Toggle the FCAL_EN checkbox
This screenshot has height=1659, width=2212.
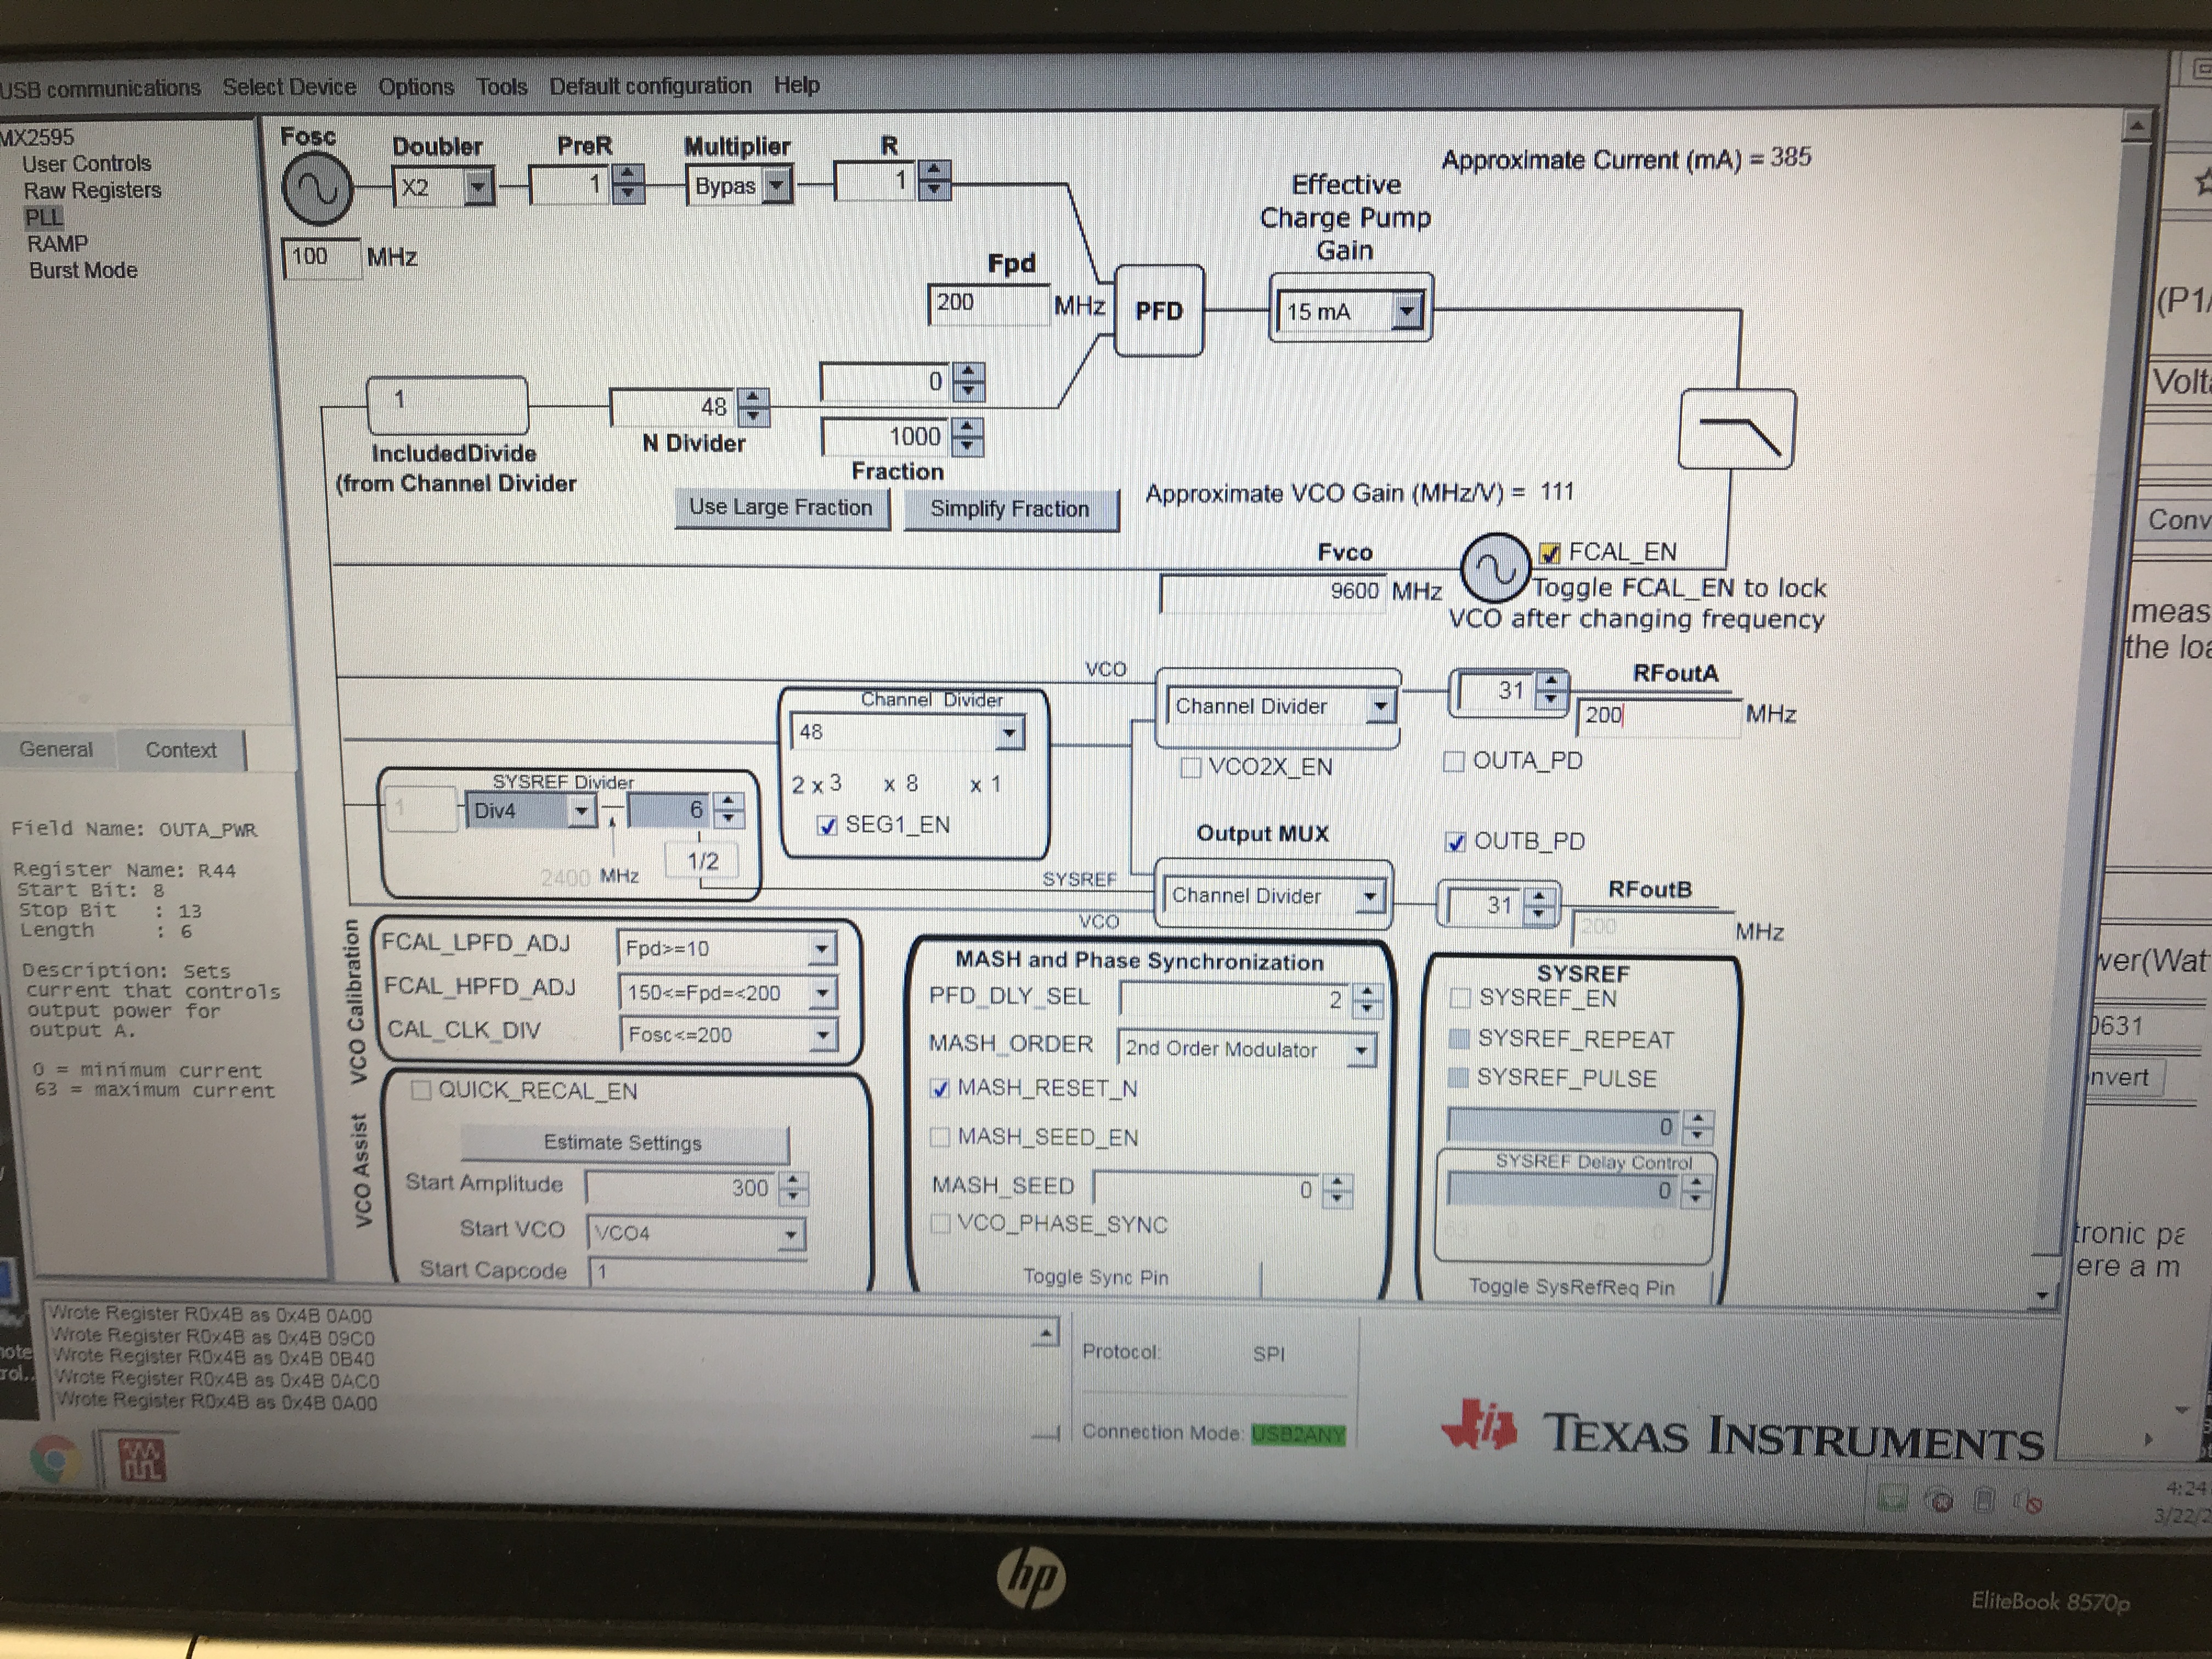1549,553
